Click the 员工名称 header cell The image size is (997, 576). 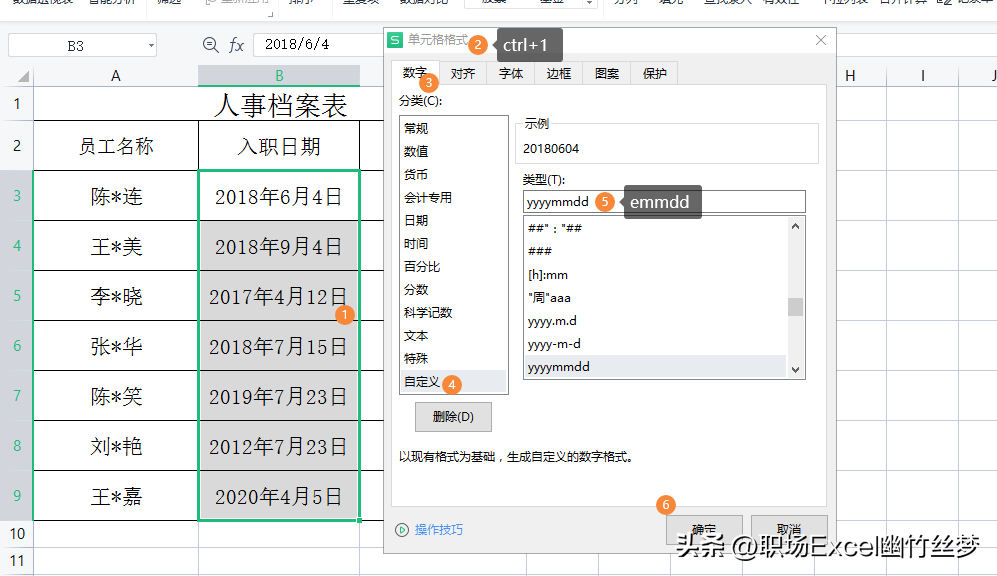[x=116, y=146]
